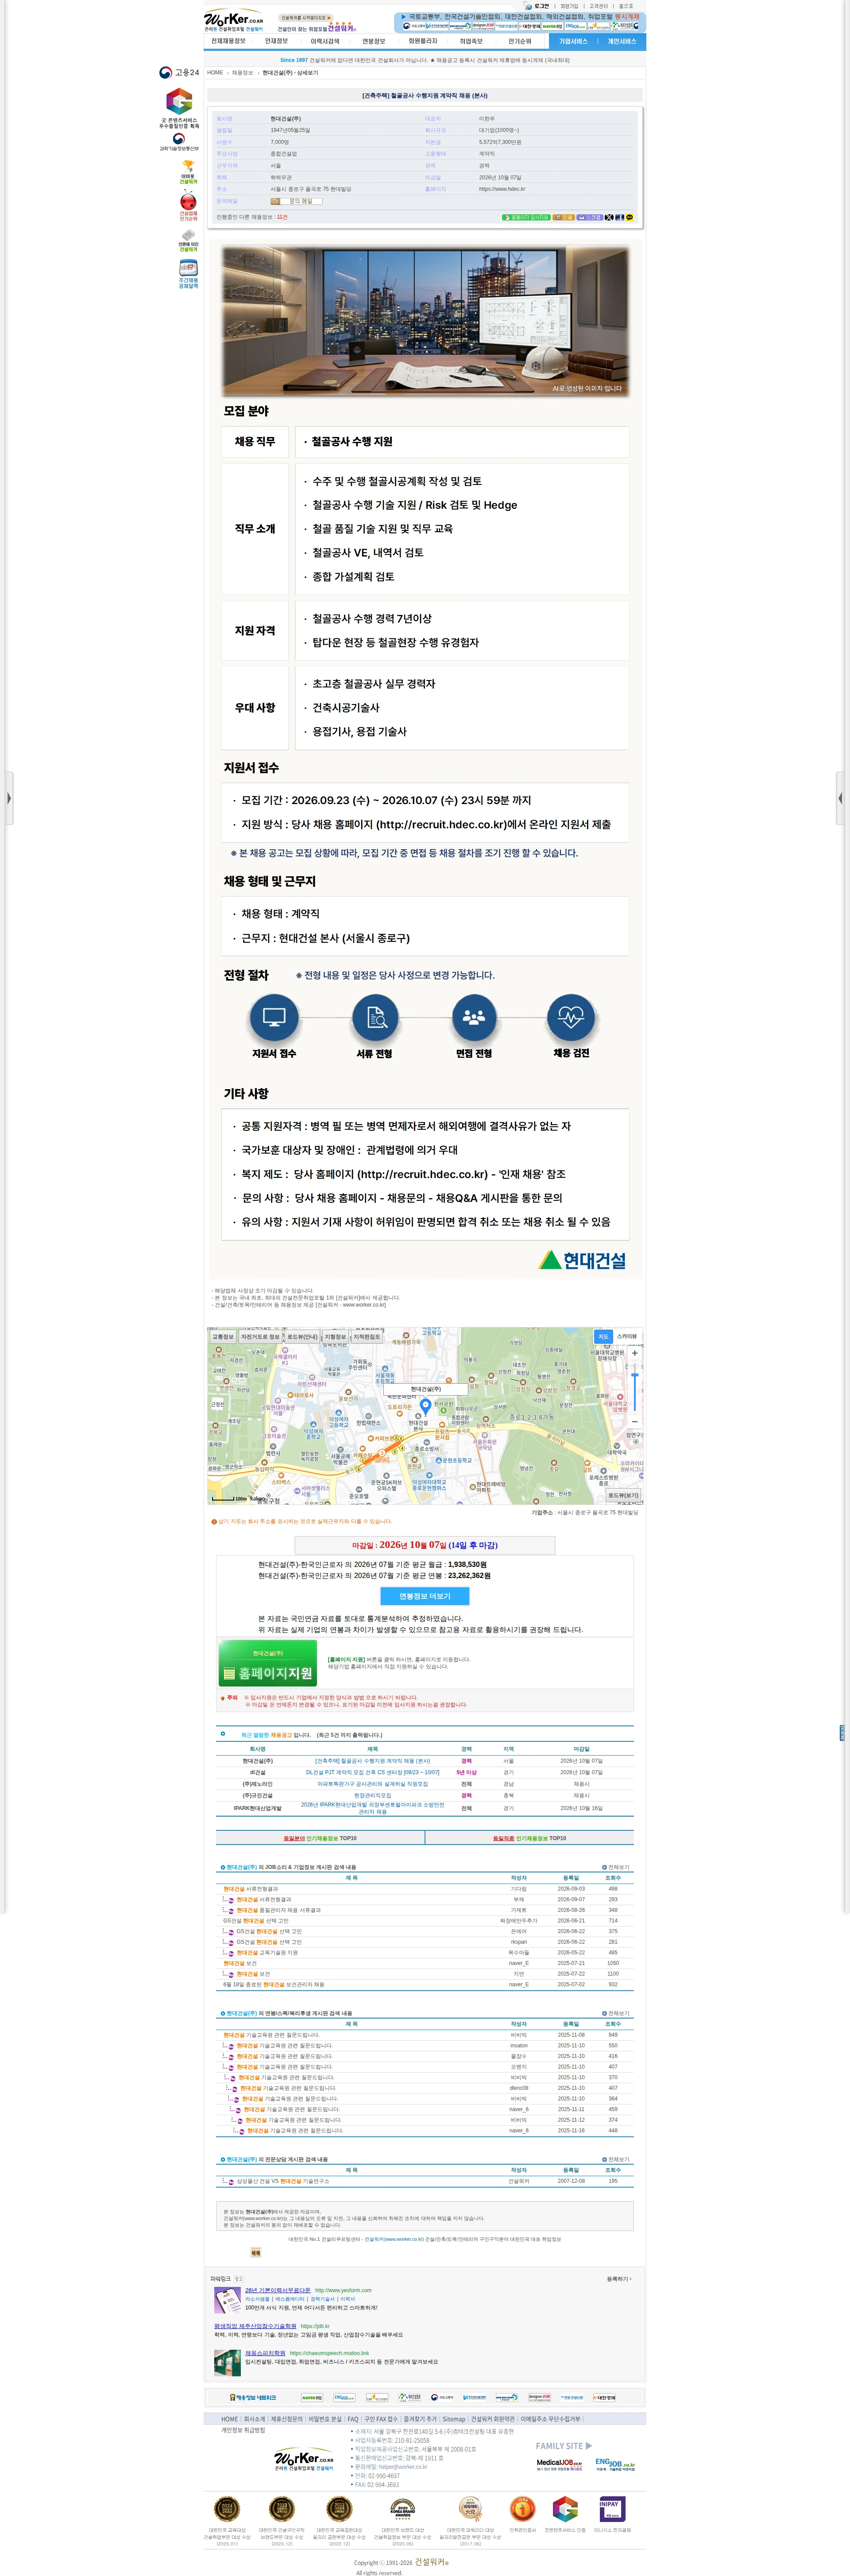The width and height of the screenshot is (850, 2576).
Task: Click the 인쇄 print button
Action: (x=564, y=217)
